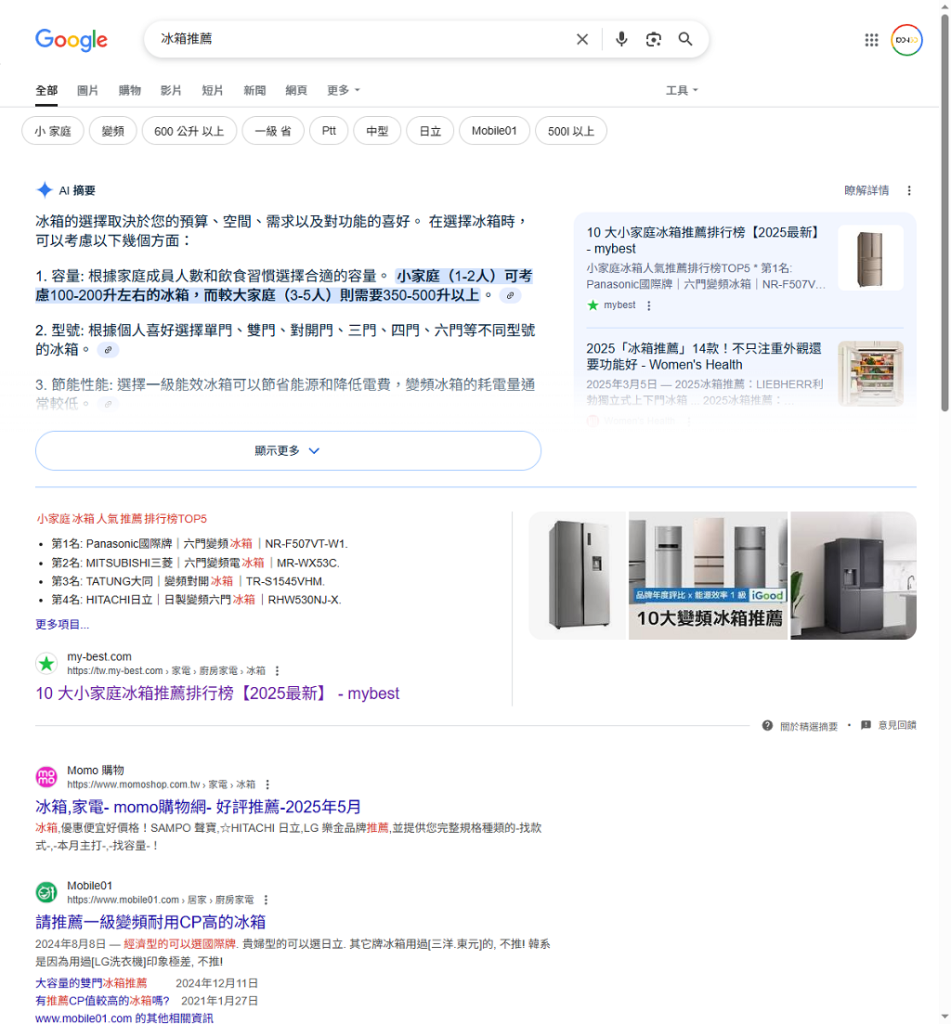The width and height of the screenshot is (951, 1024).
Task: Click the microphone voice search icon
Action: (x=621, y=39)
